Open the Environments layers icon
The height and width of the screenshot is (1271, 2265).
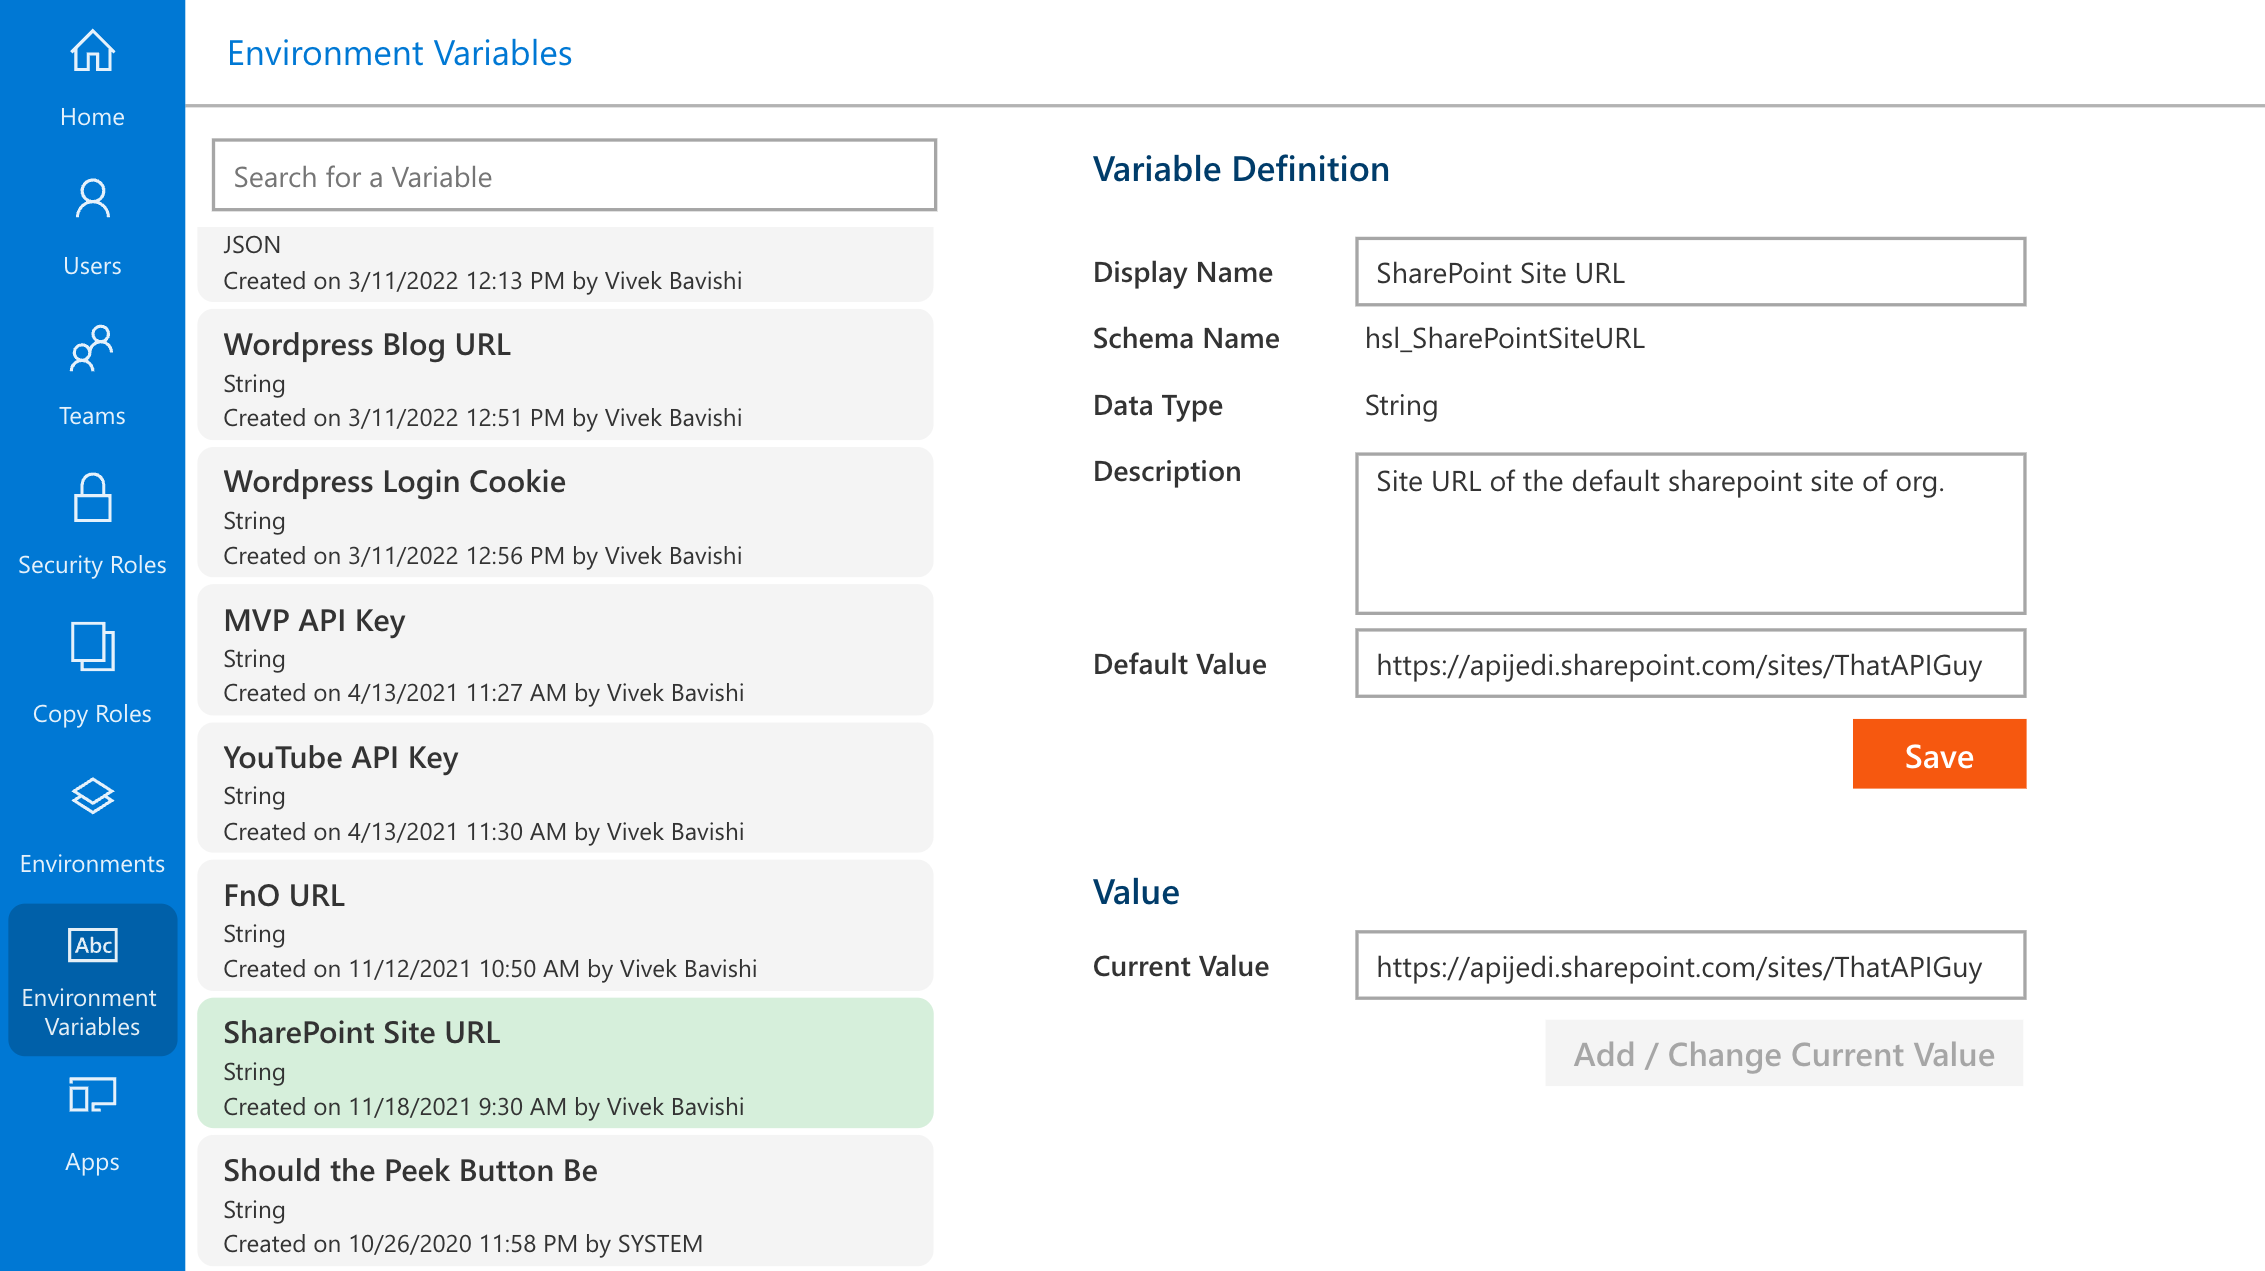click(x=92, y=796)
